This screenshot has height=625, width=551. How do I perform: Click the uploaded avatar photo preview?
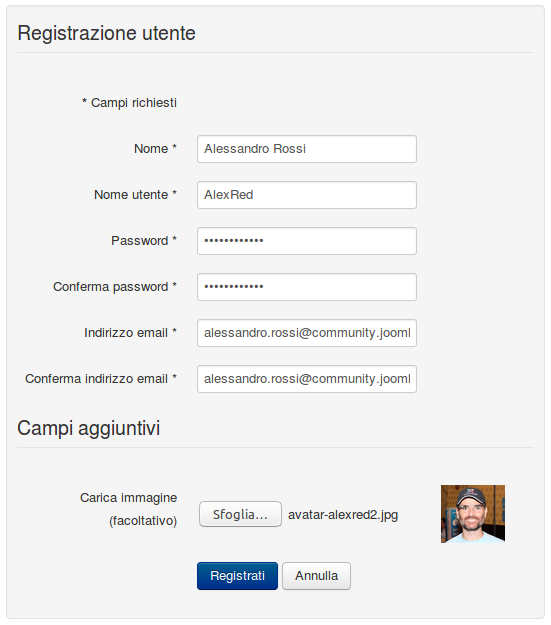(x=473, y=514)
